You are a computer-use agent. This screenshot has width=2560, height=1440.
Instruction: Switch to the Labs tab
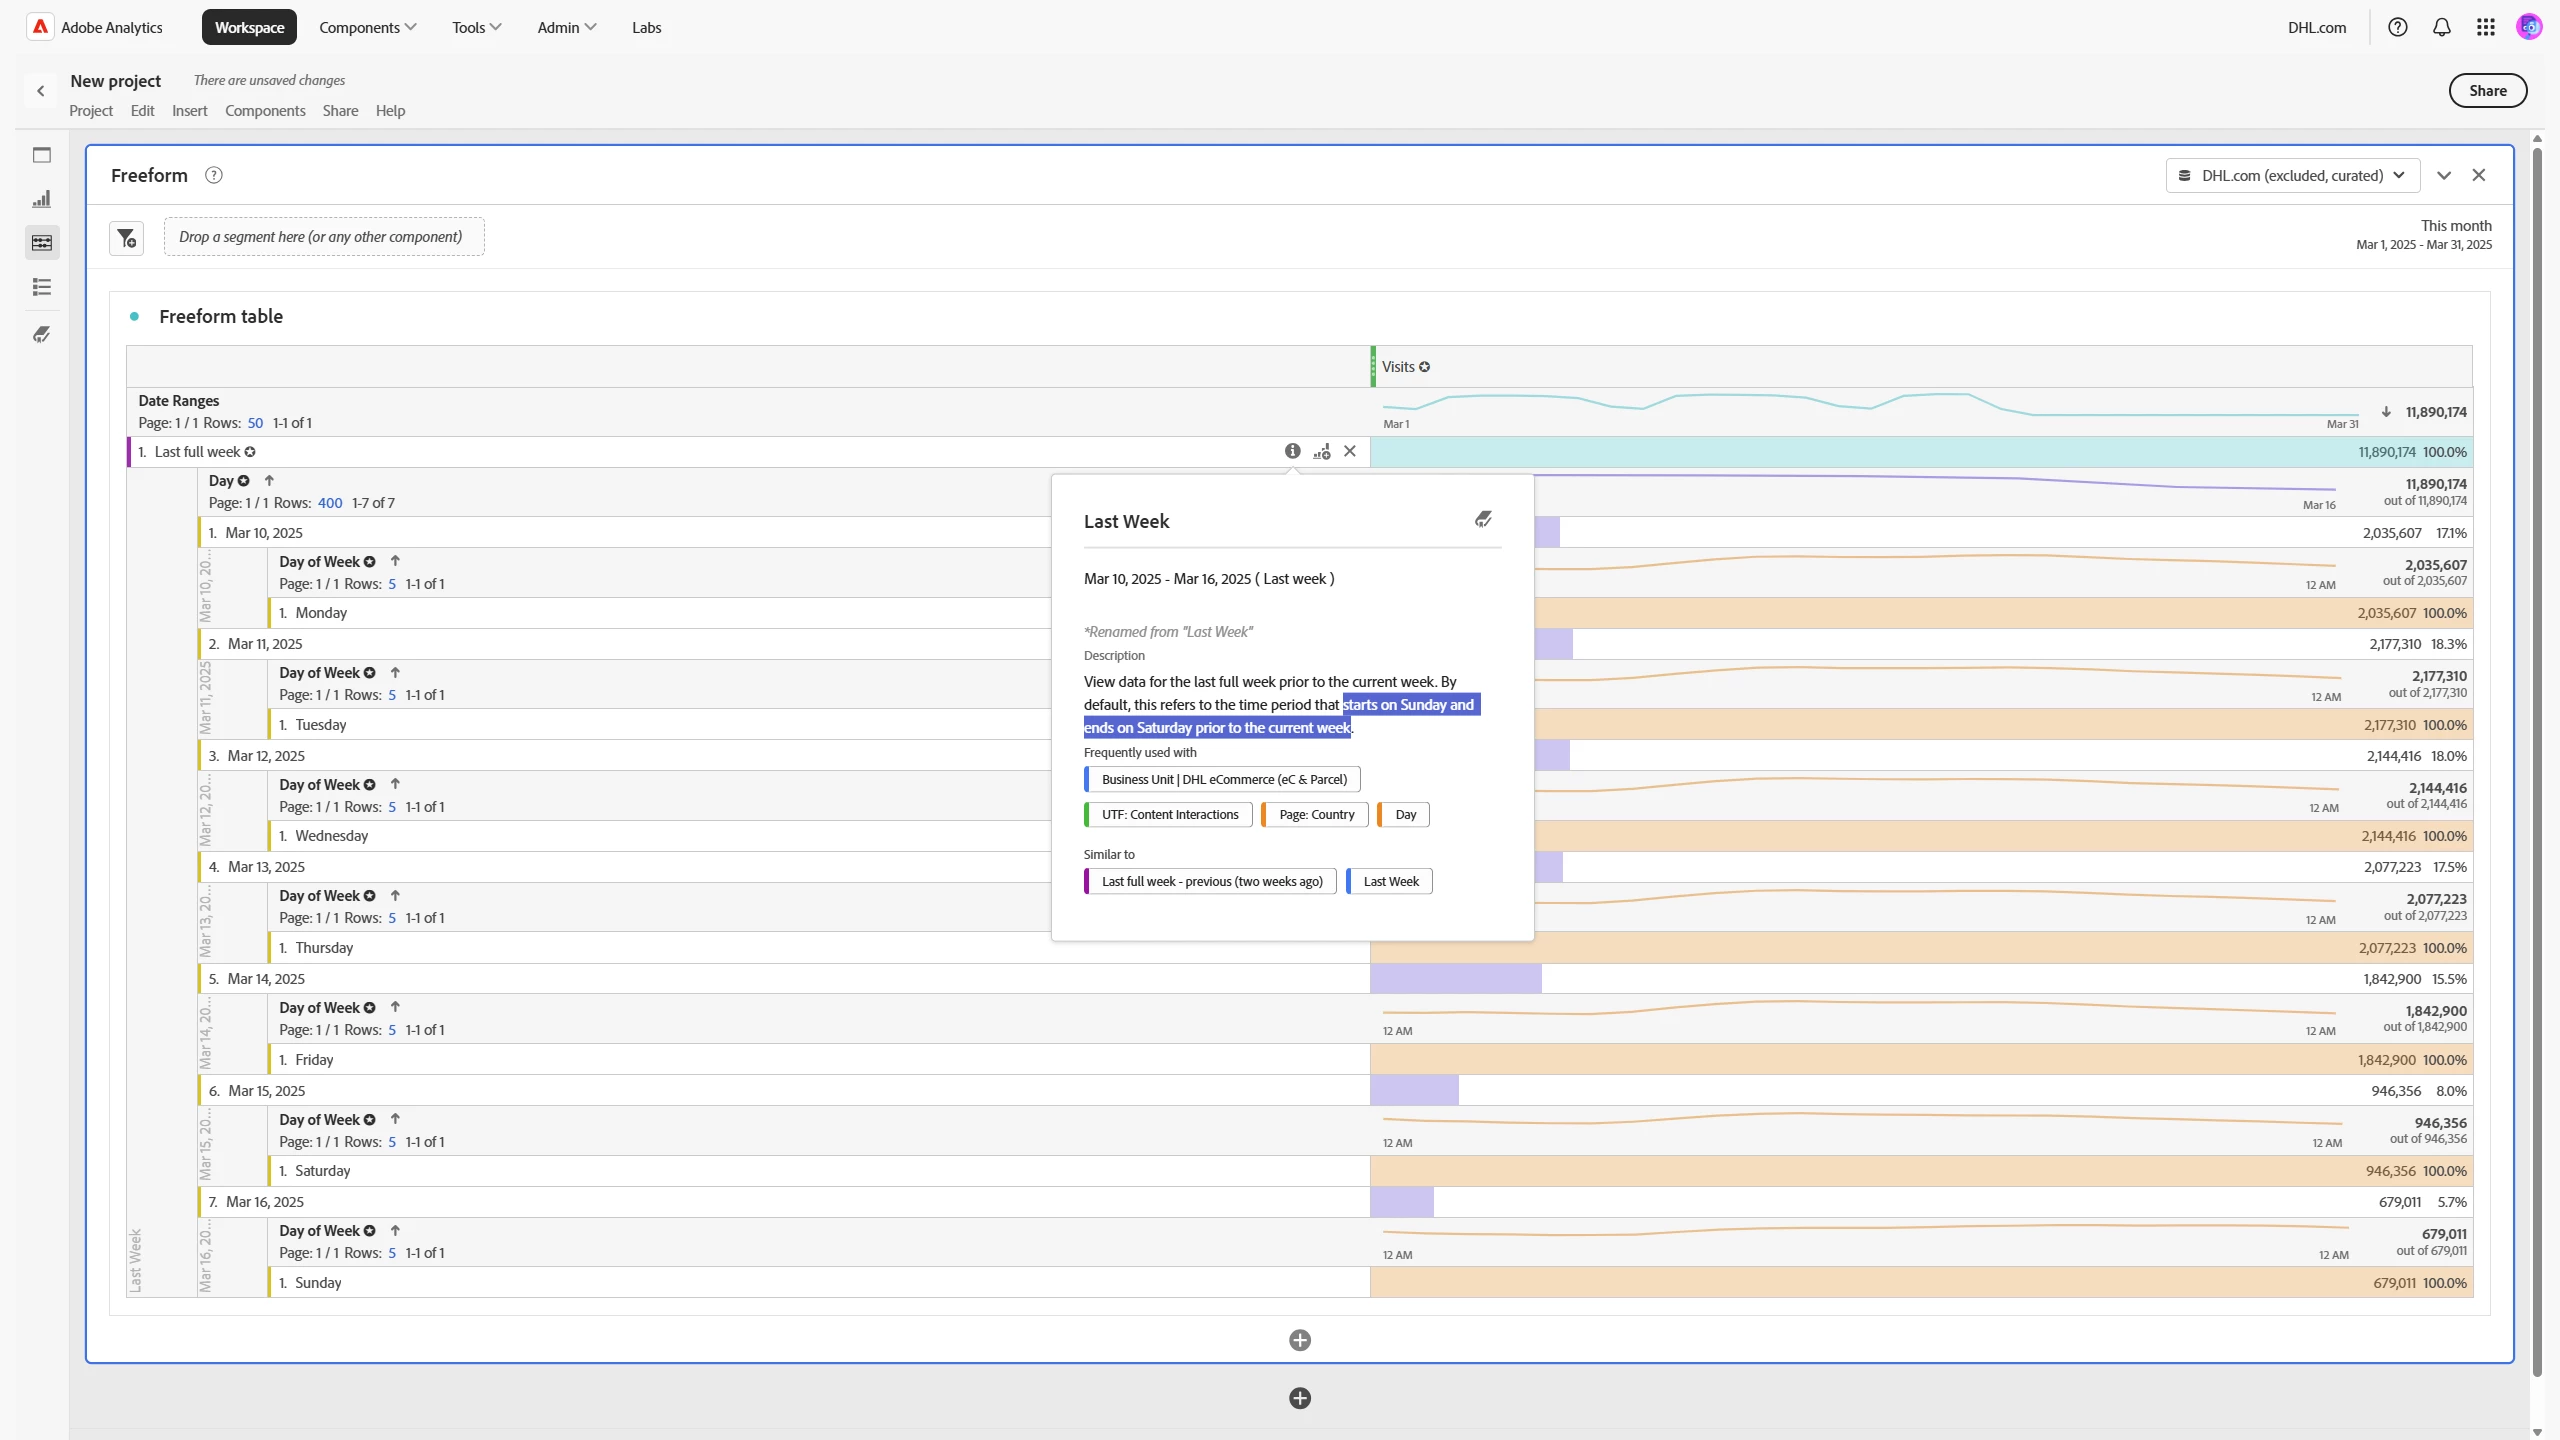646,27
